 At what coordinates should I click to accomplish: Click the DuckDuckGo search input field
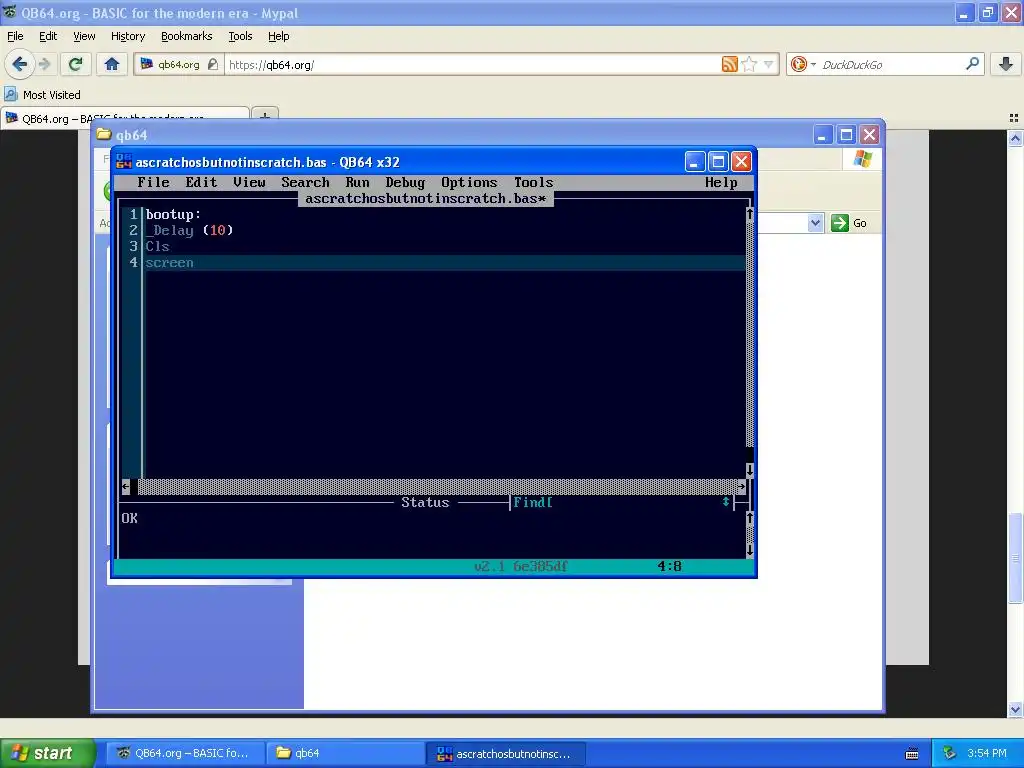pyautogui.click(x=891, y=64)
